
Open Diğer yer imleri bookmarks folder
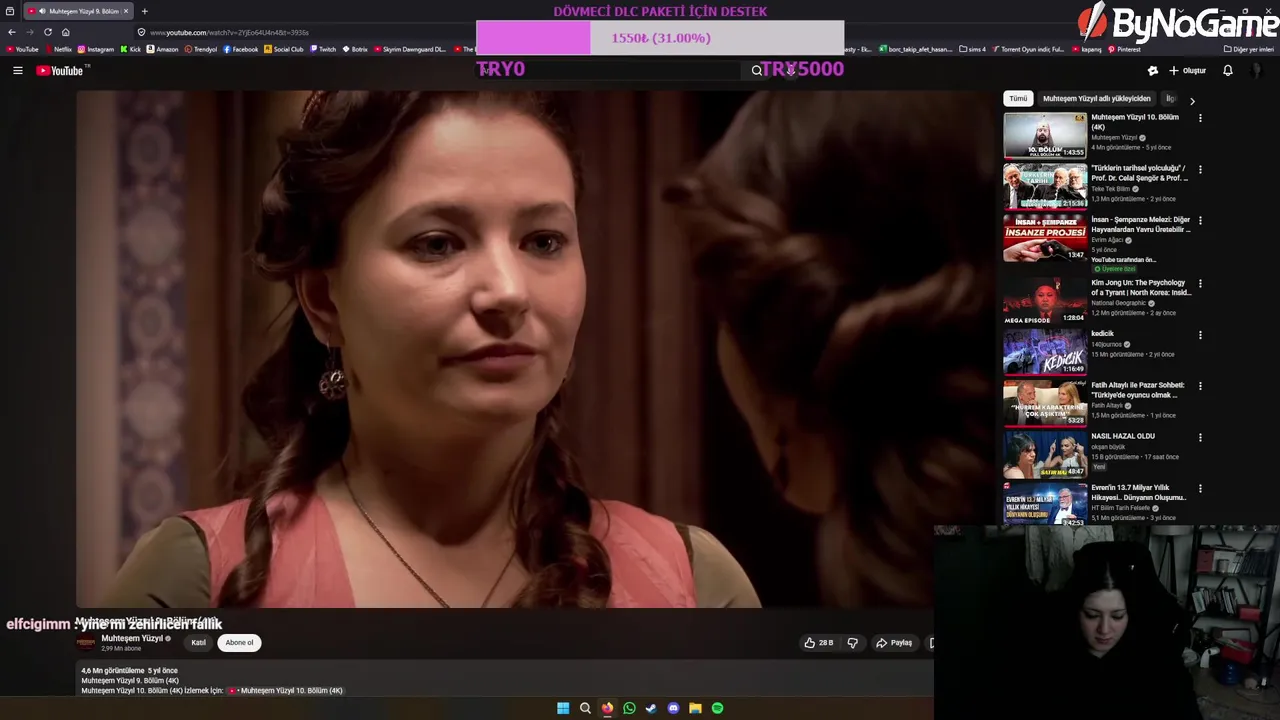point(1249,49)
